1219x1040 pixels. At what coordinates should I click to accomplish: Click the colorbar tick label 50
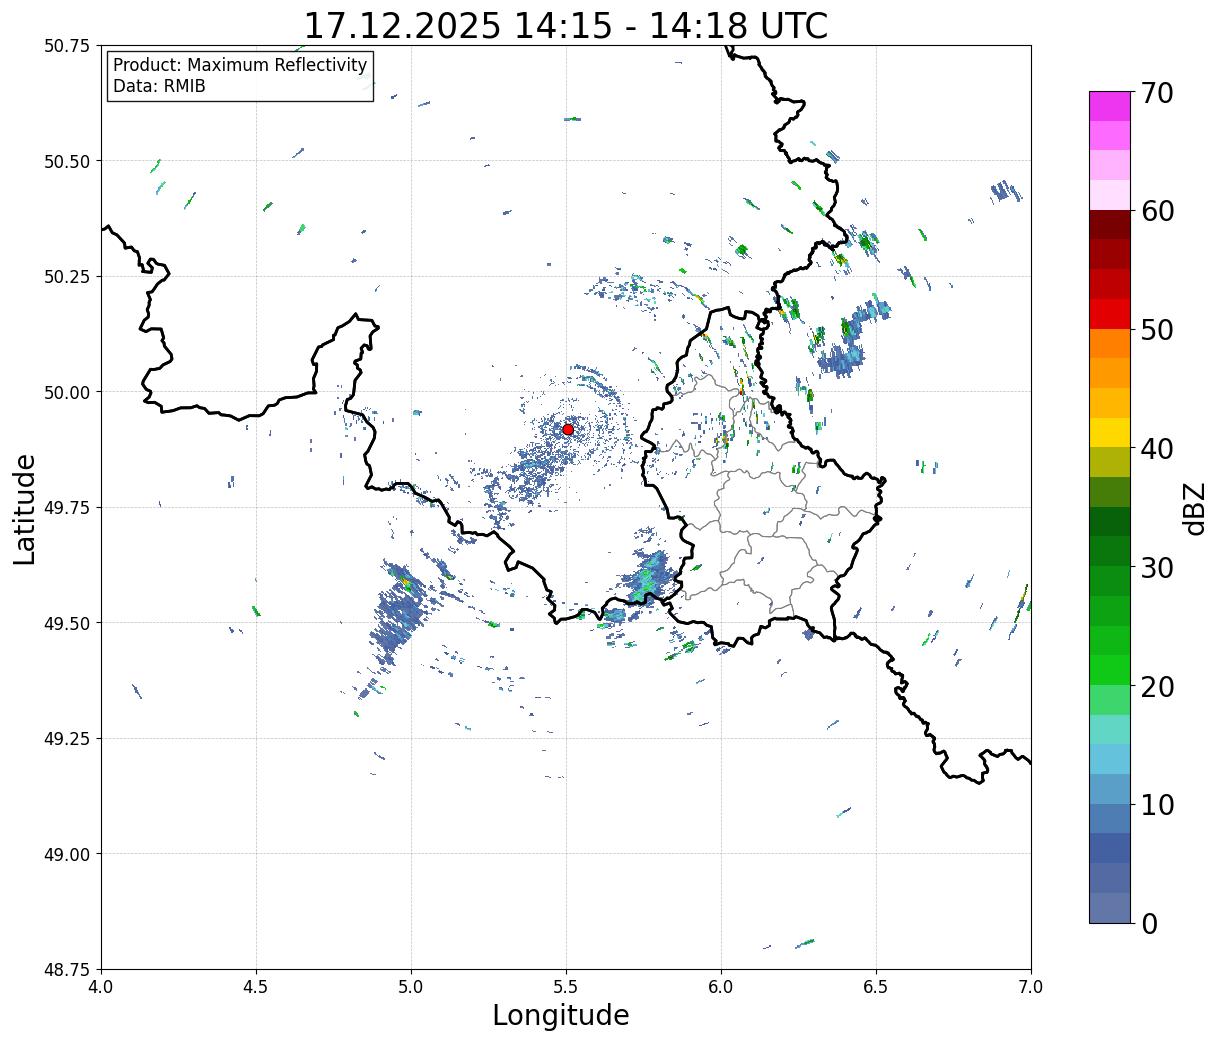(x=1157, y=330)
